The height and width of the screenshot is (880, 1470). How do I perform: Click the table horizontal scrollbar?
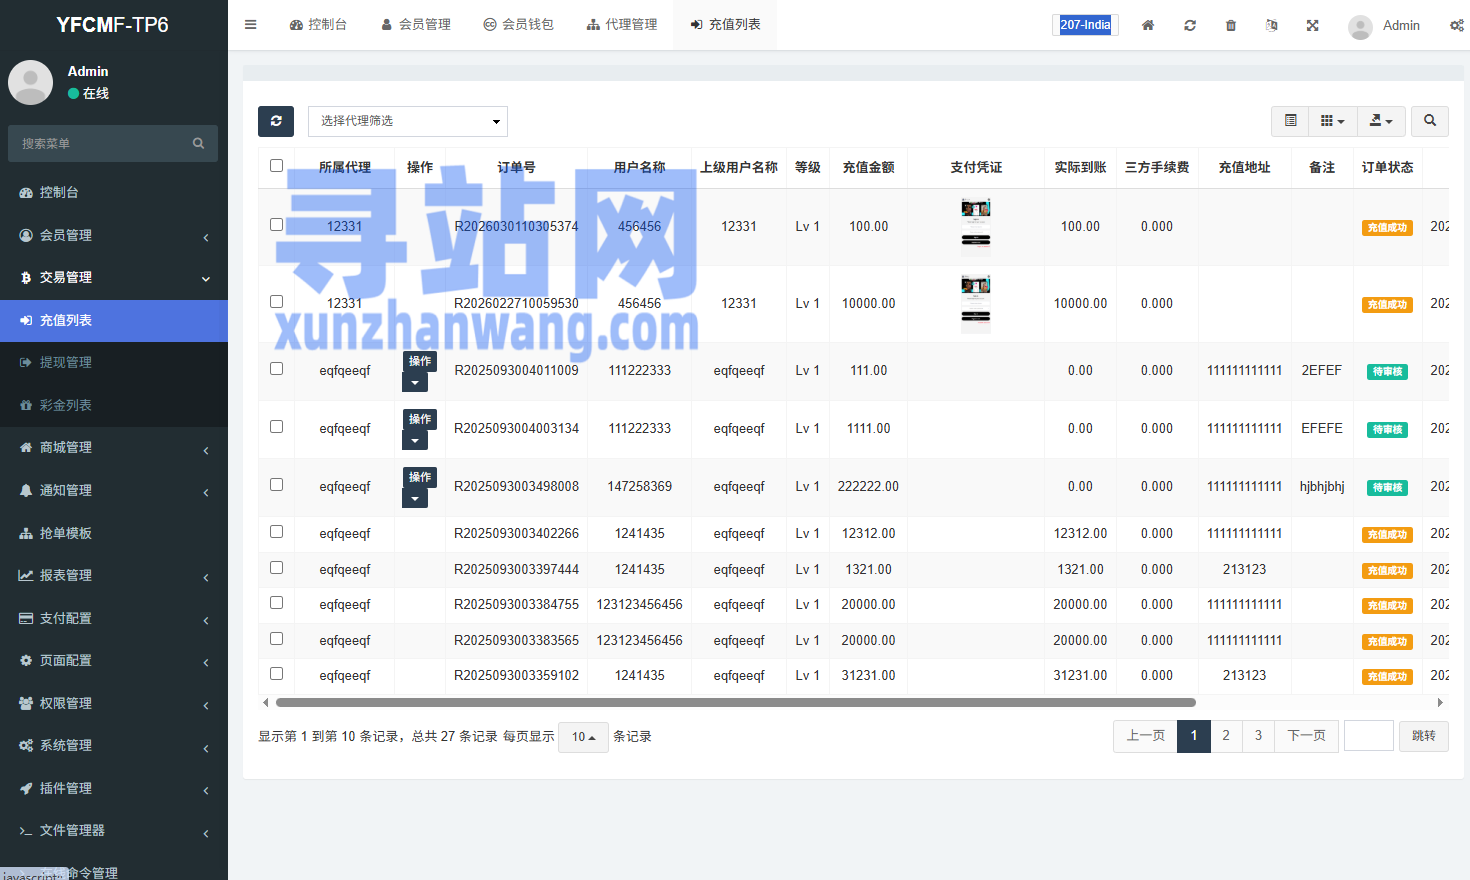(x=735, y=703)
